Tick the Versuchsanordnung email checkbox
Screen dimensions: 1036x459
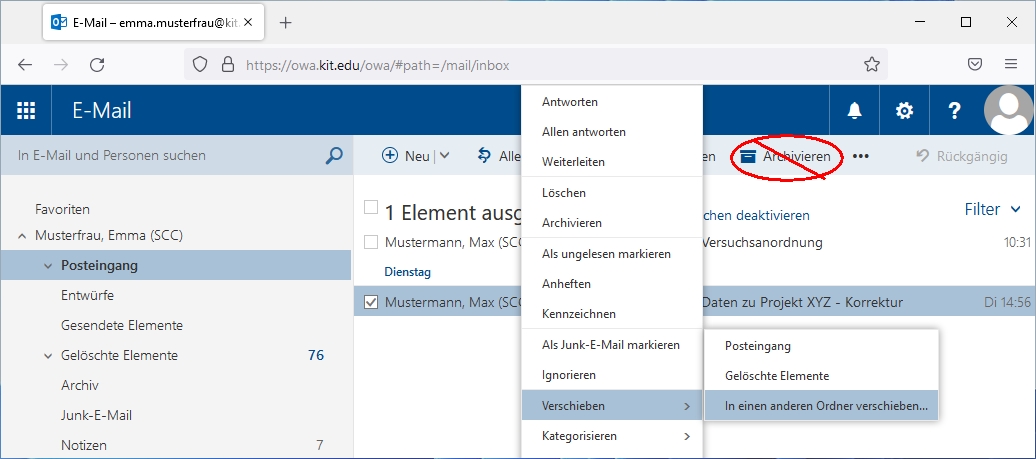tap(371, 242)
